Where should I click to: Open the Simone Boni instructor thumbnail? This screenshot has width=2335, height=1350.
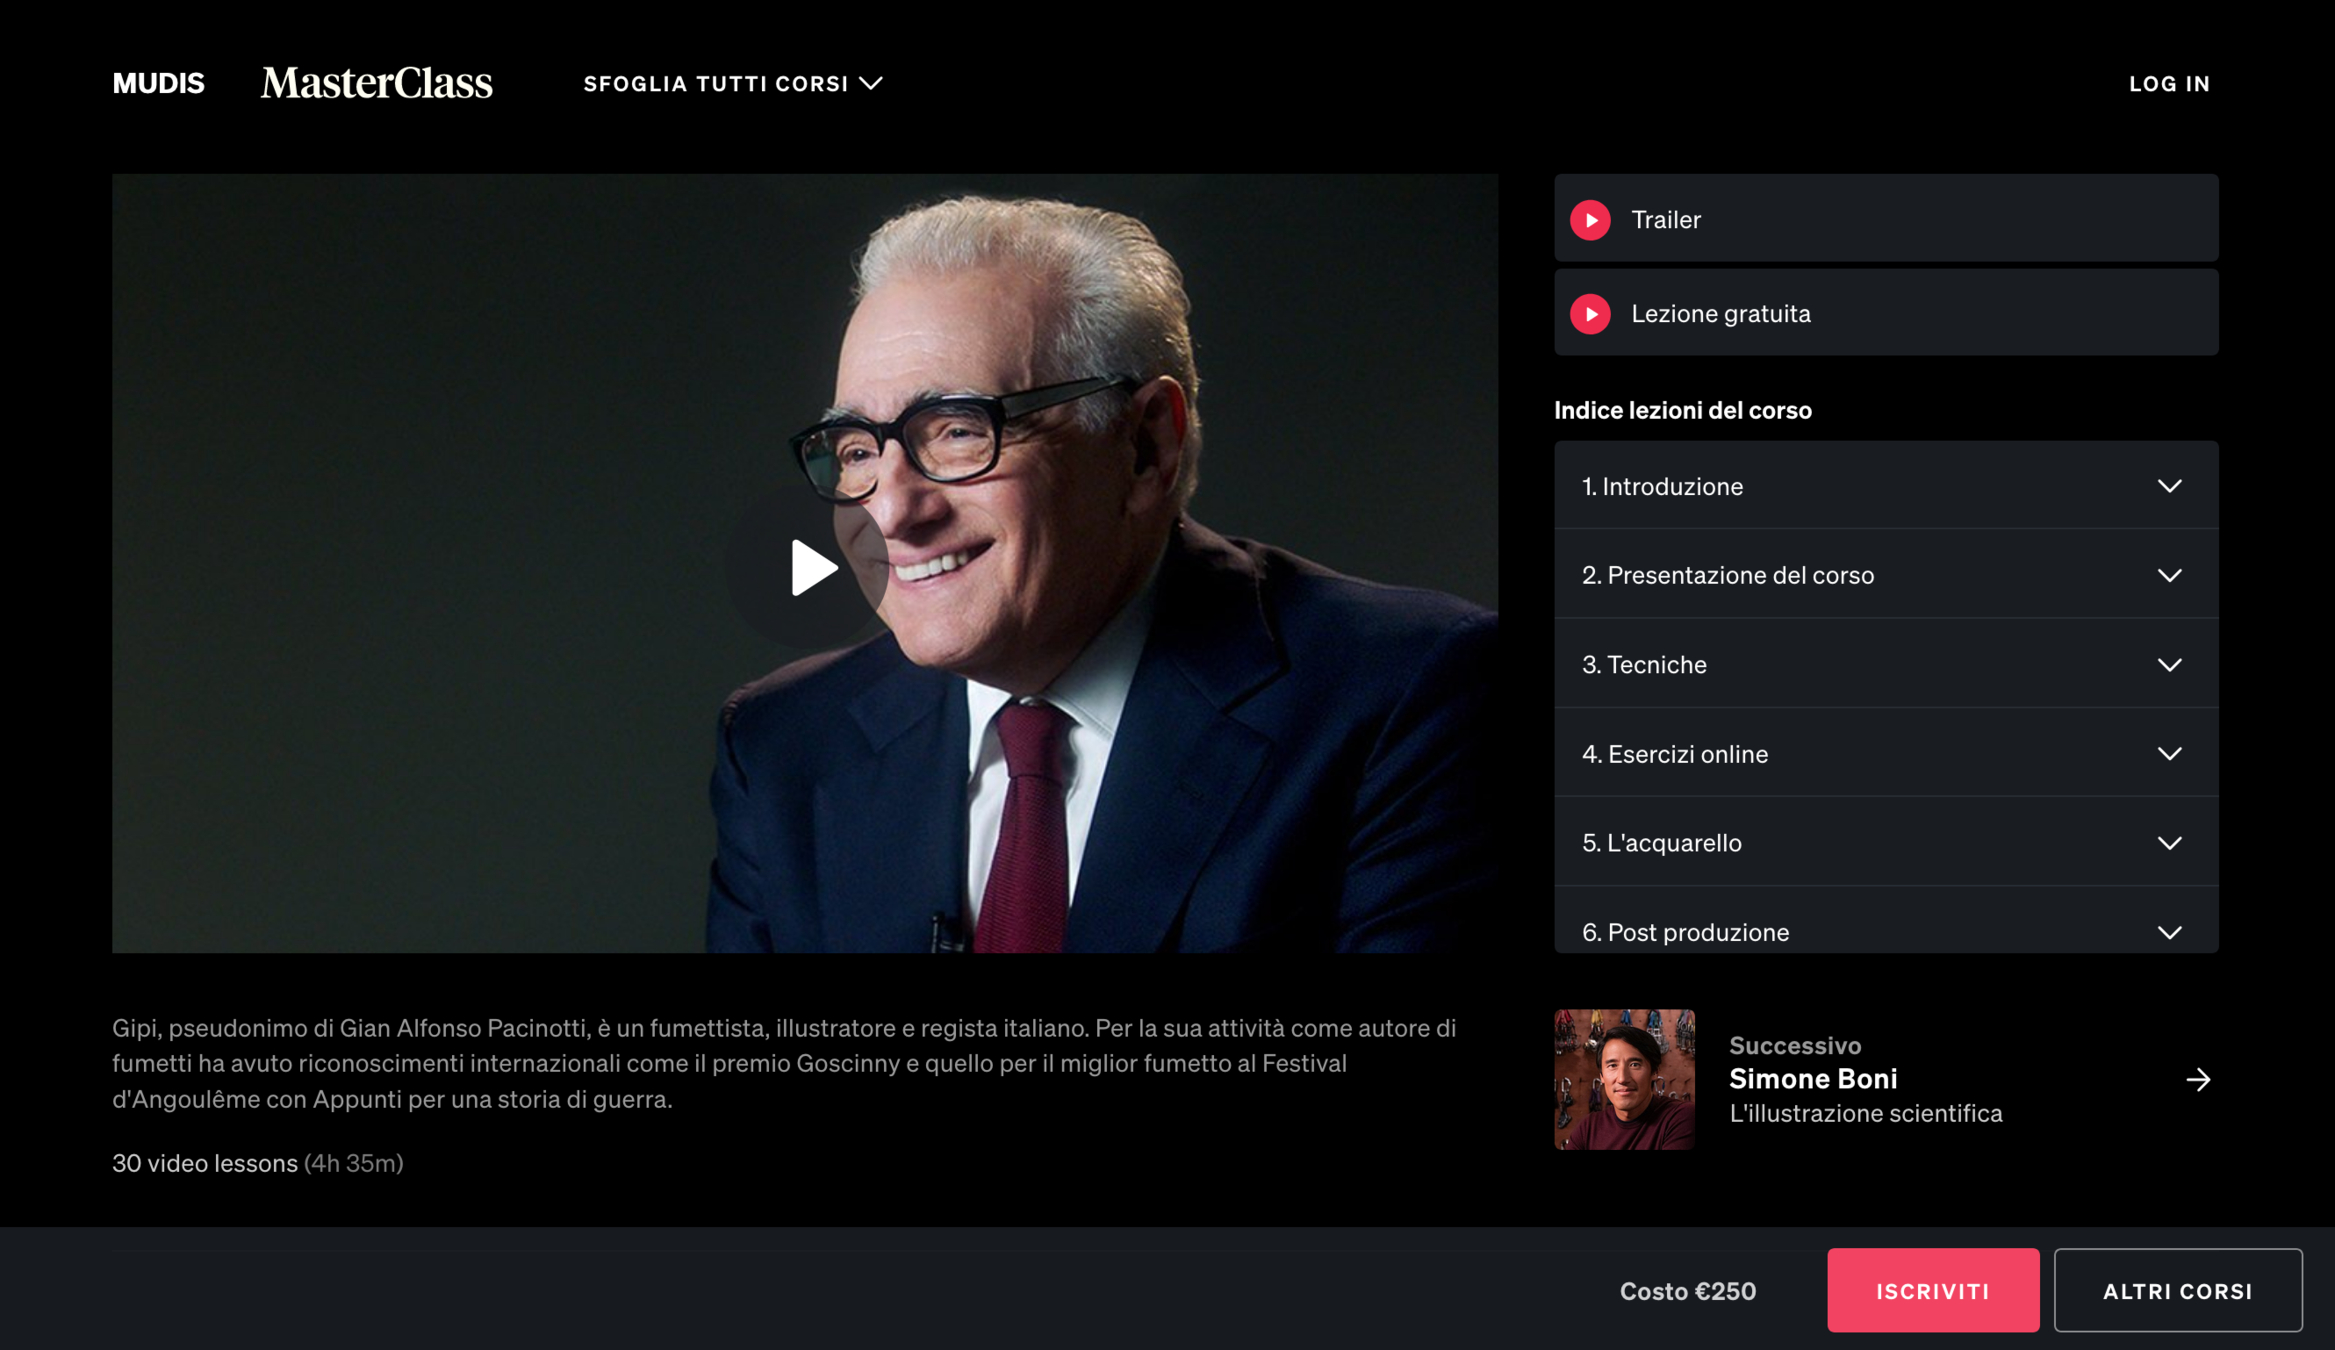pyautogui.click(x=1623, y=1079)
